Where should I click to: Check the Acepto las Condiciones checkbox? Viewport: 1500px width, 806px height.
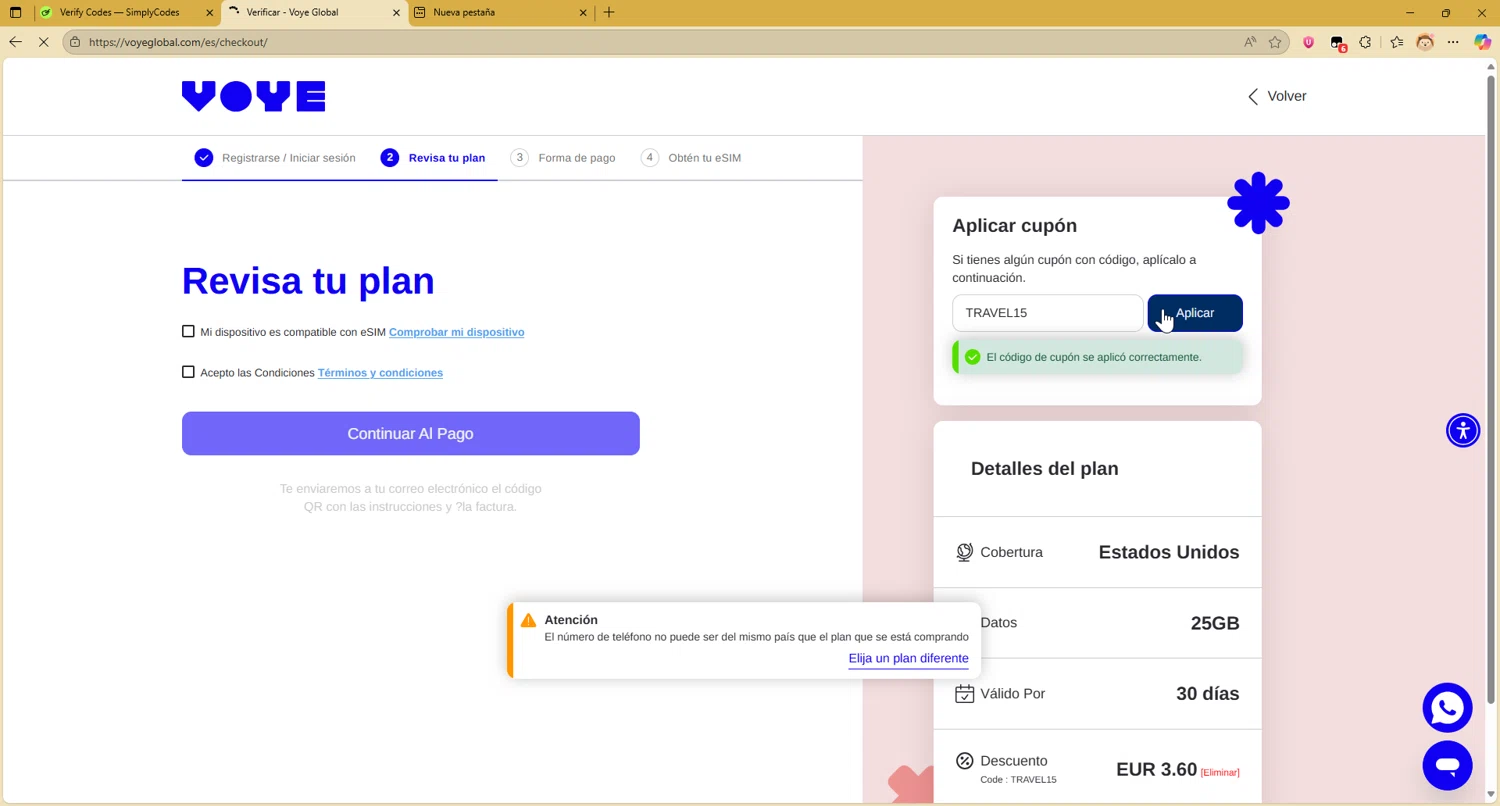[x=188, y=372]
